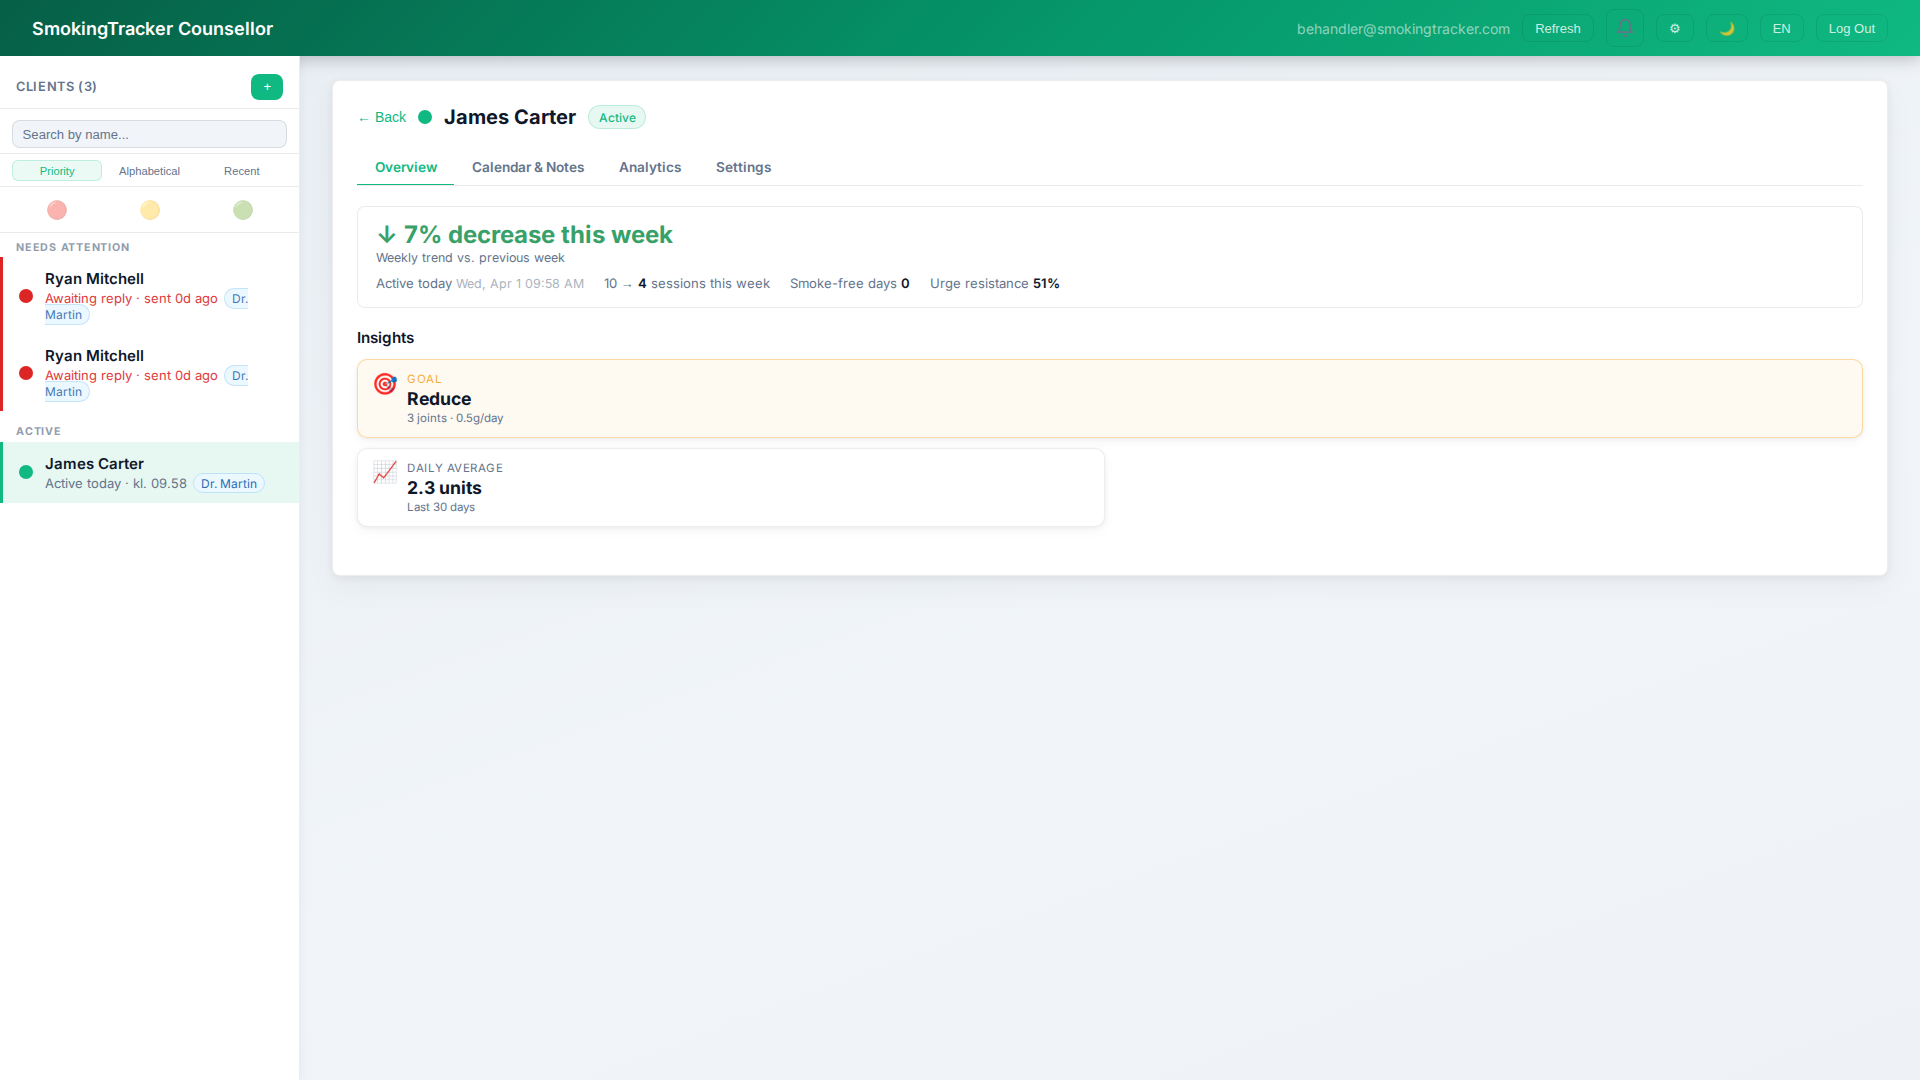Viewport: 1920px width, 1080px height.
Task: Open the settings gear icon
Action: point(1675,28)
